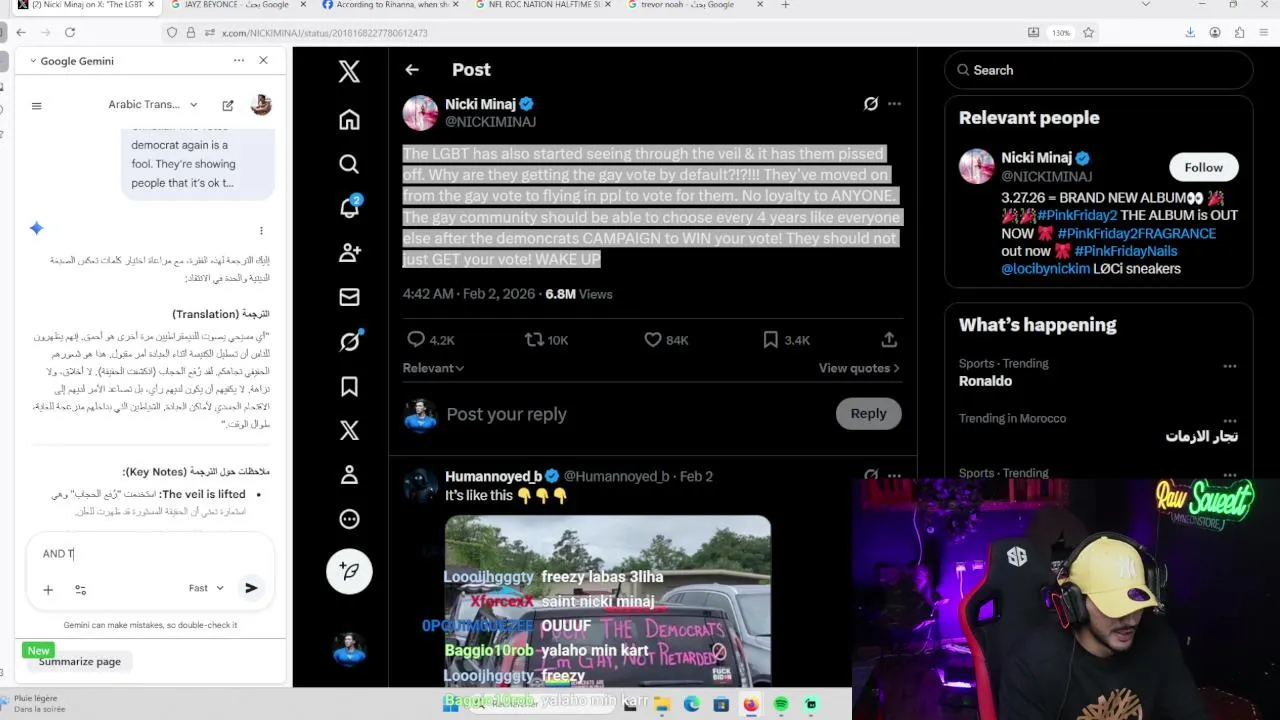Screen dimensions: 1280x720
Task: Like the post with 84K likes
Action: tap(652, 340)
